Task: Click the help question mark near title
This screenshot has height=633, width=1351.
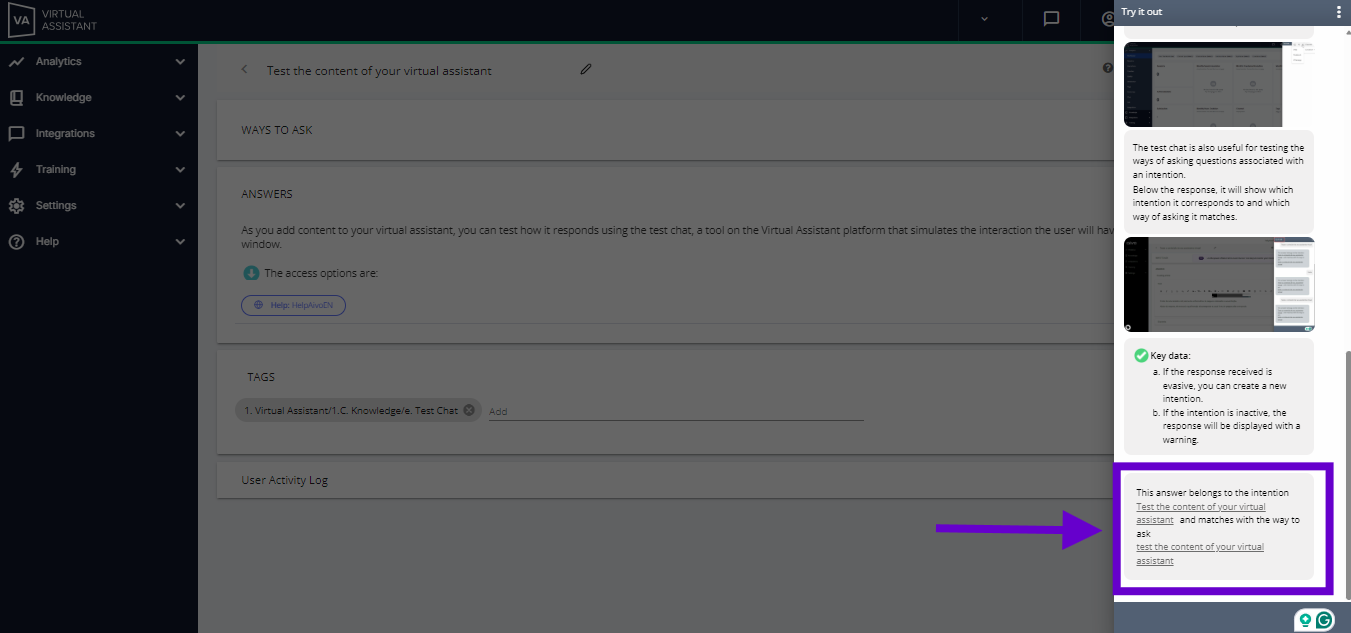Action: tap(1108, 68)
